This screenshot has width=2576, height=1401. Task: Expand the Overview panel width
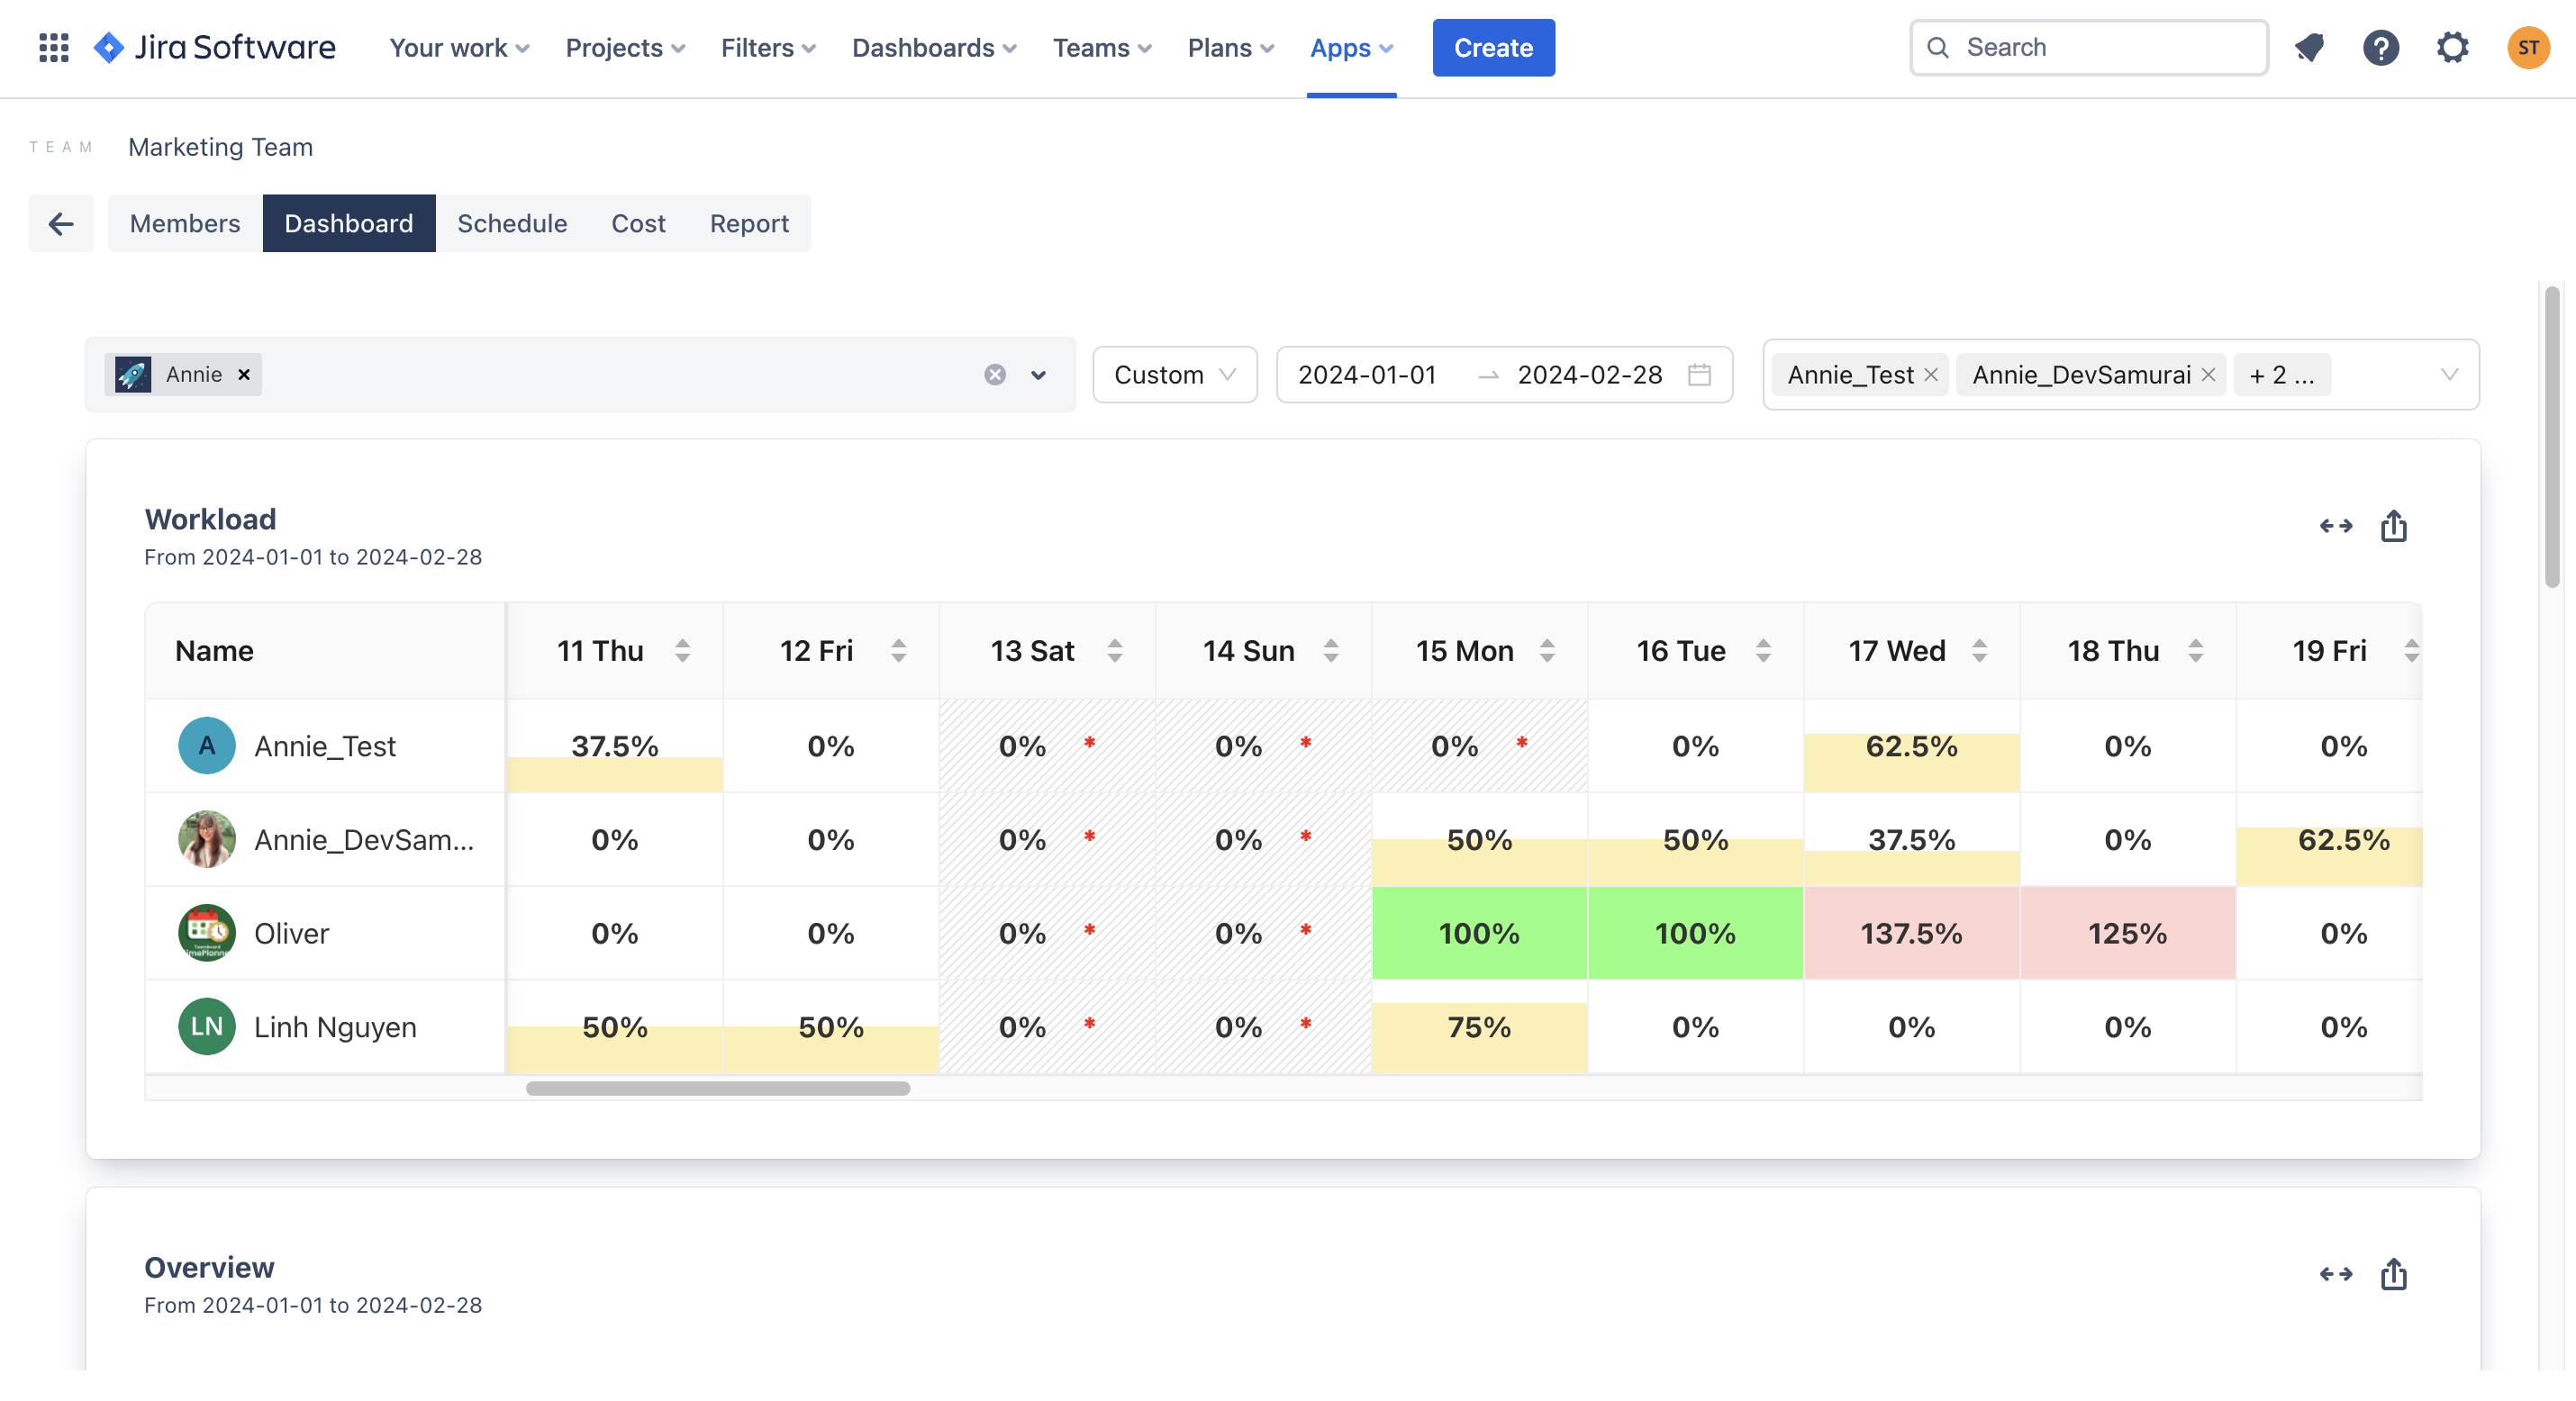pyautogui.click(x=2336, y=1274)
